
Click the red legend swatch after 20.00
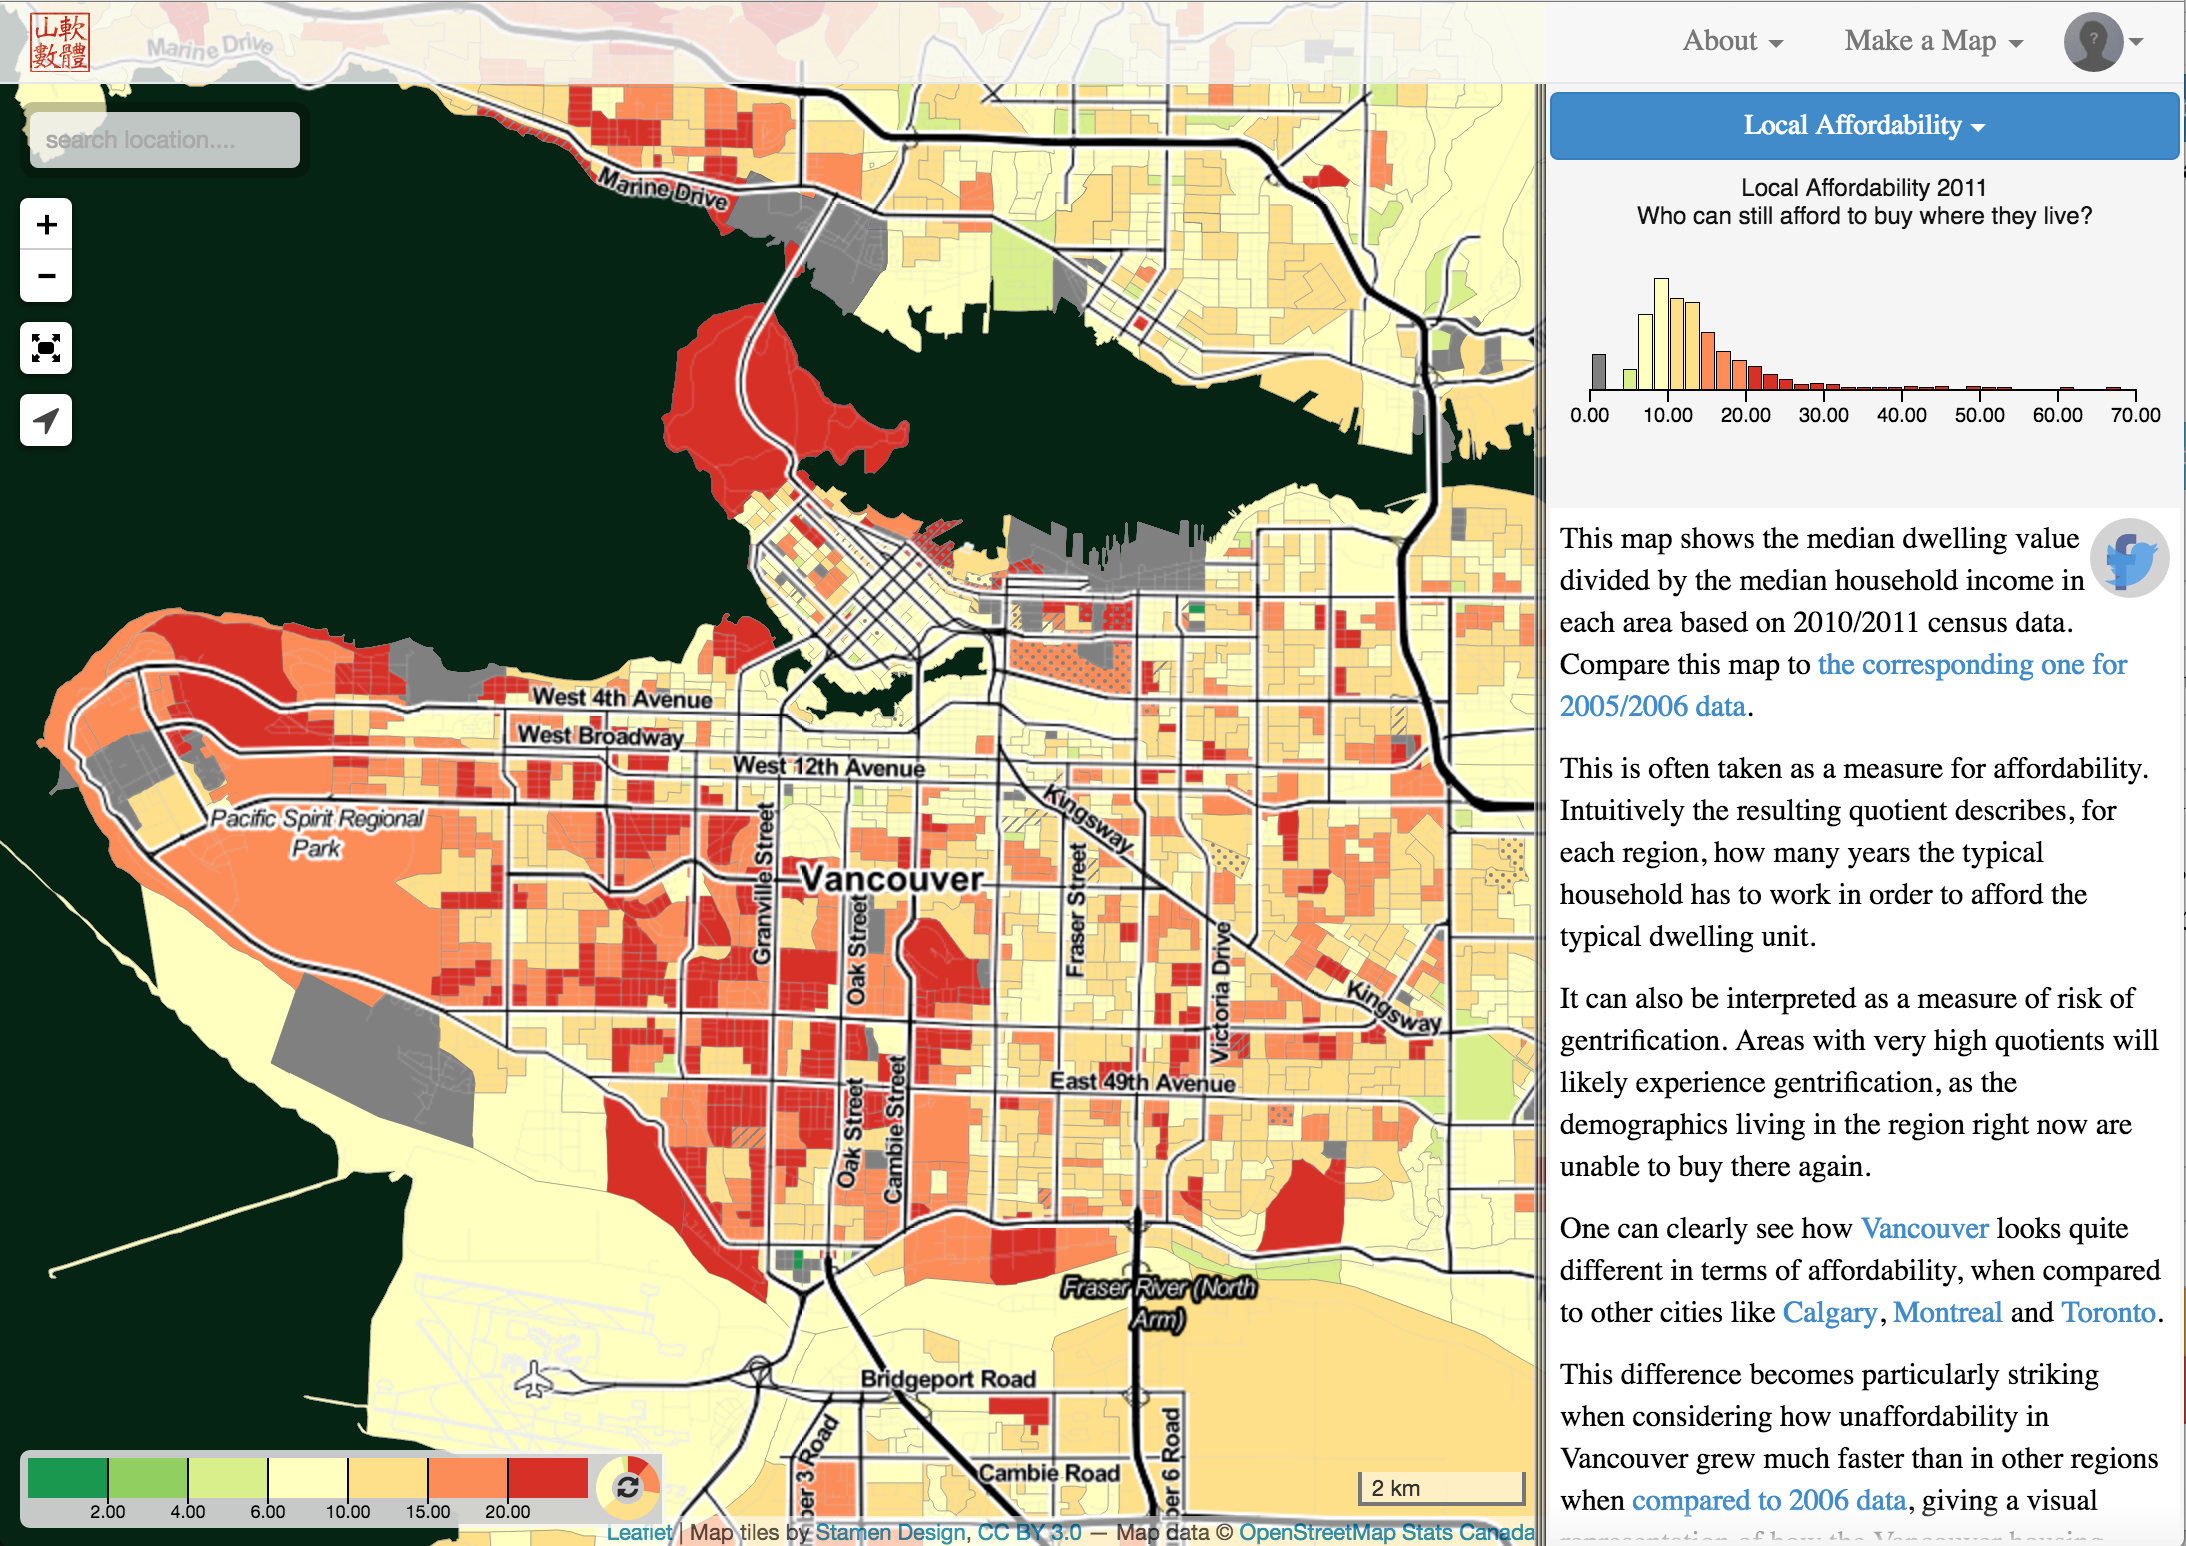point(547,1478)
